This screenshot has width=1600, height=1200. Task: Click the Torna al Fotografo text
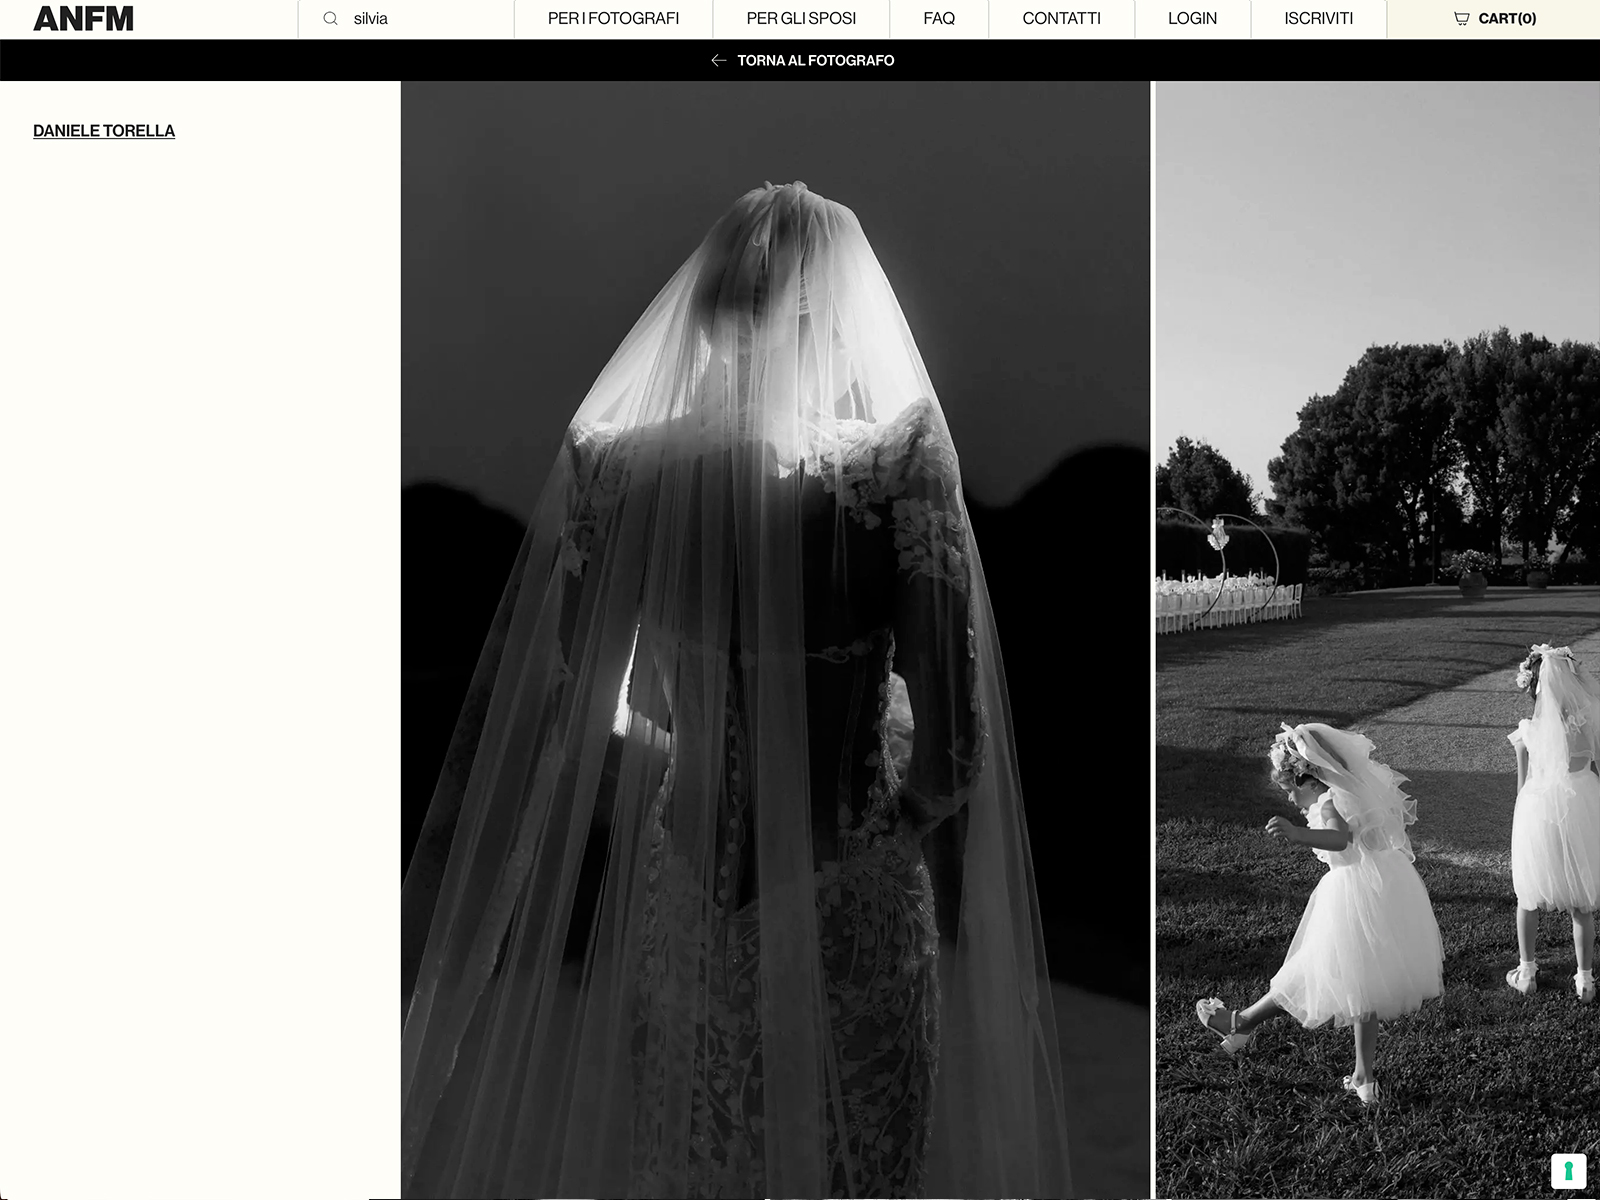[x=815, y=61]
